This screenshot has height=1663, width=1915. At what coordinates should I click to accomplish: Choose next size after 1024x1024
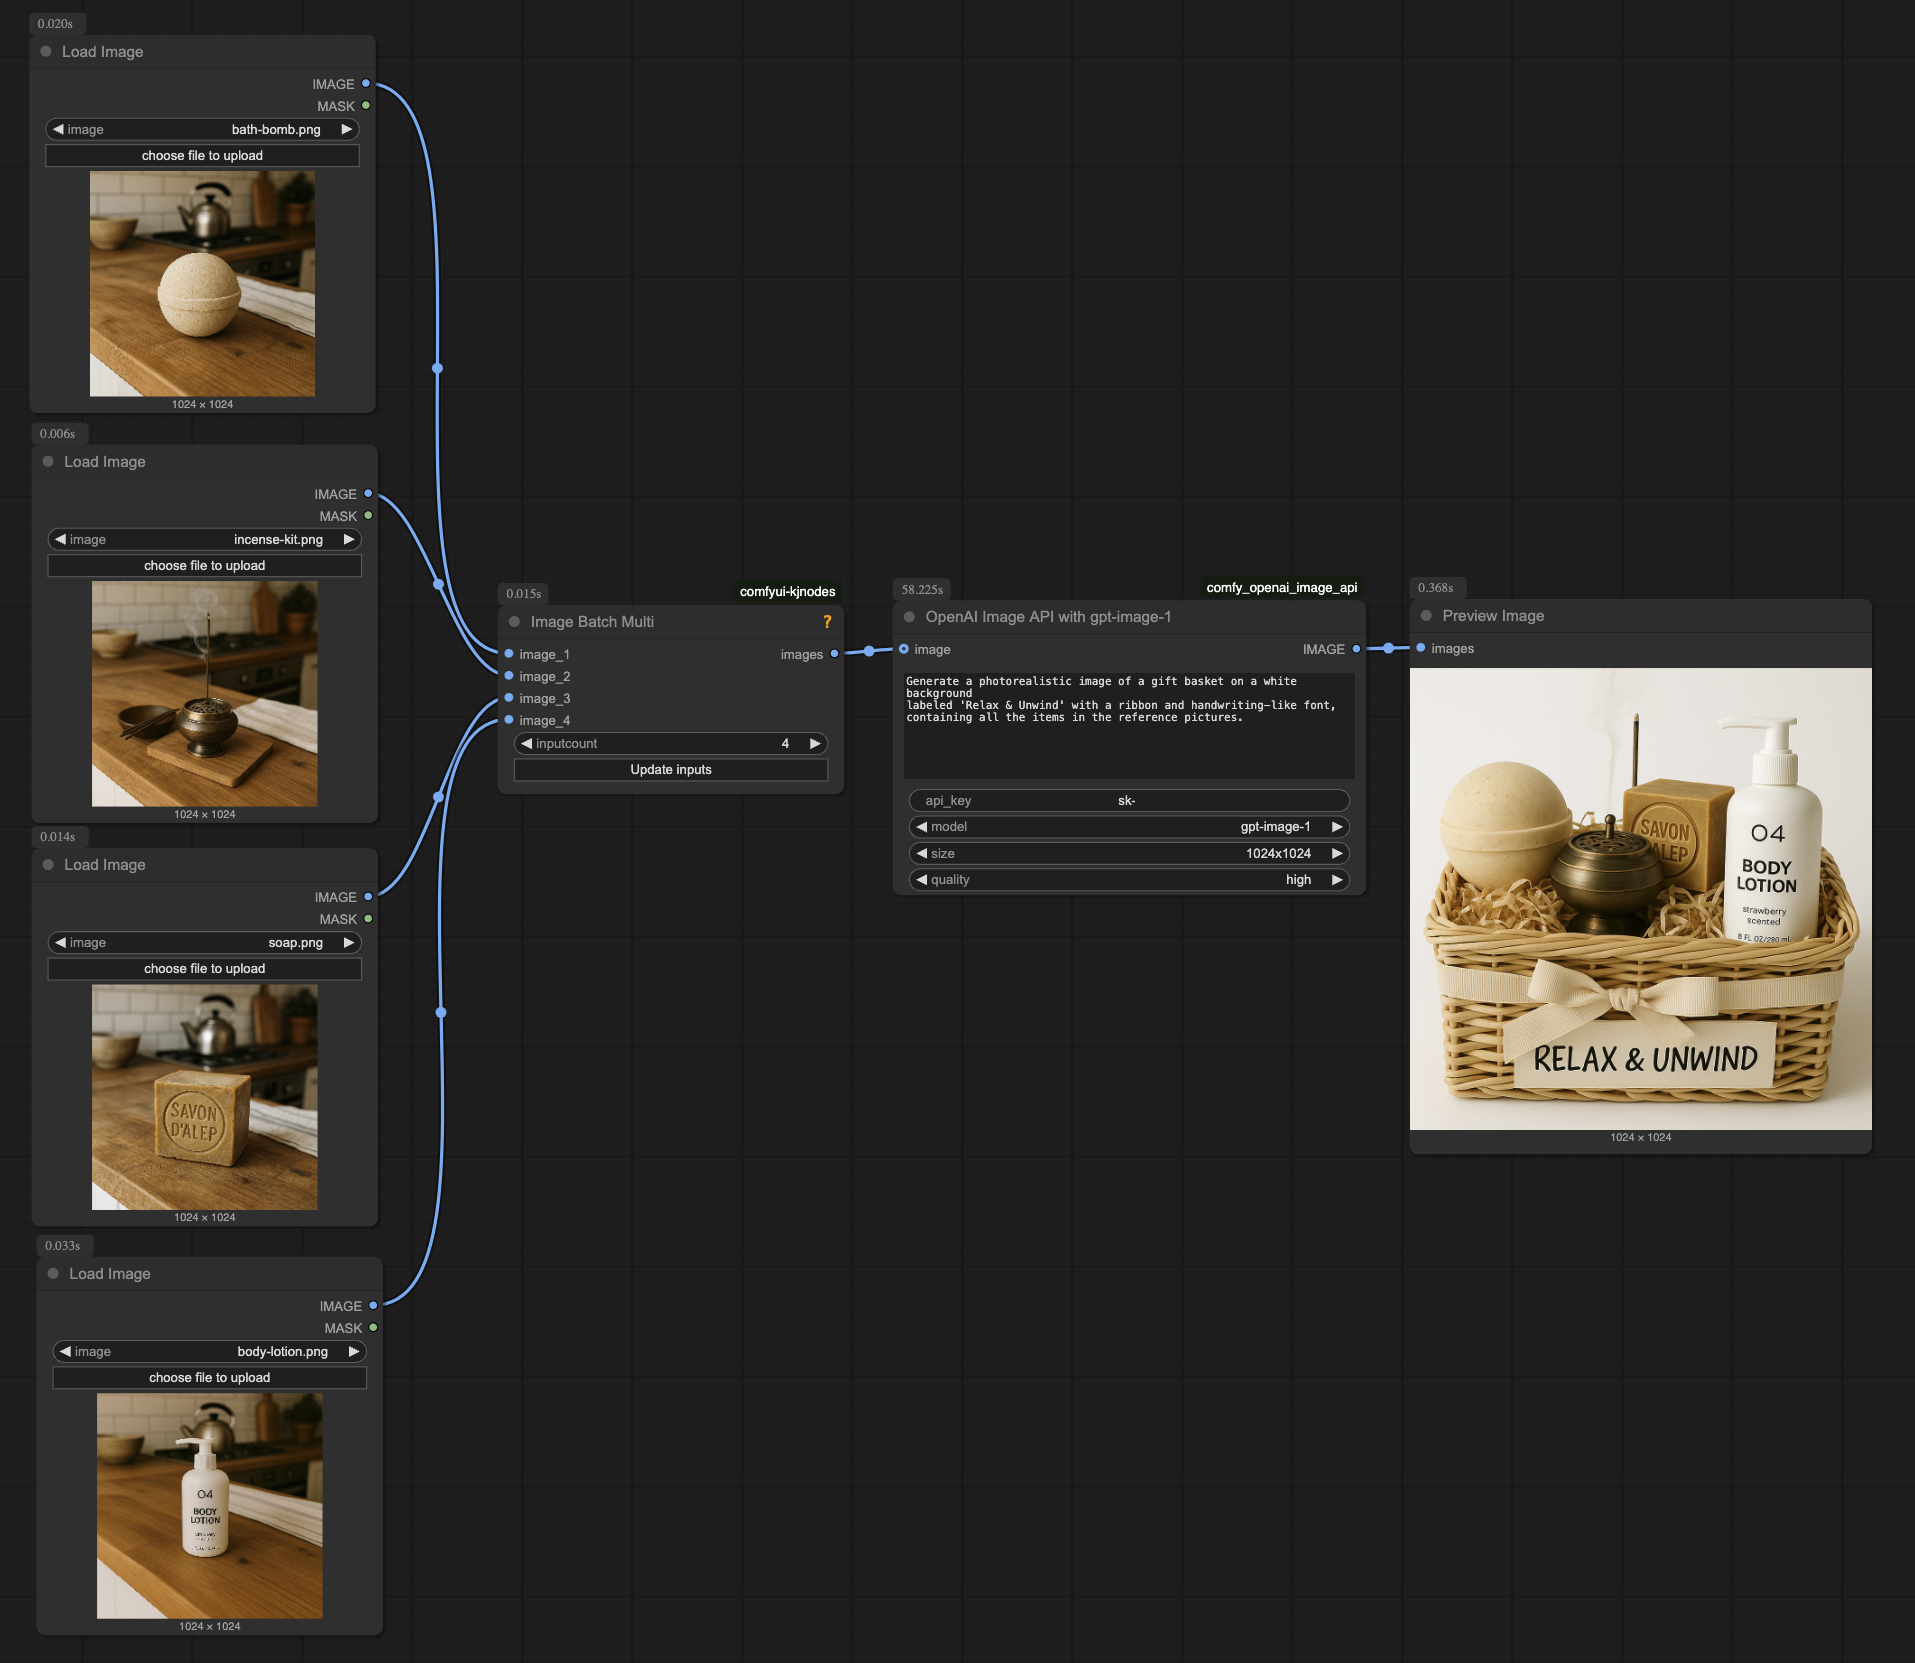click(x=1337, y=853)
